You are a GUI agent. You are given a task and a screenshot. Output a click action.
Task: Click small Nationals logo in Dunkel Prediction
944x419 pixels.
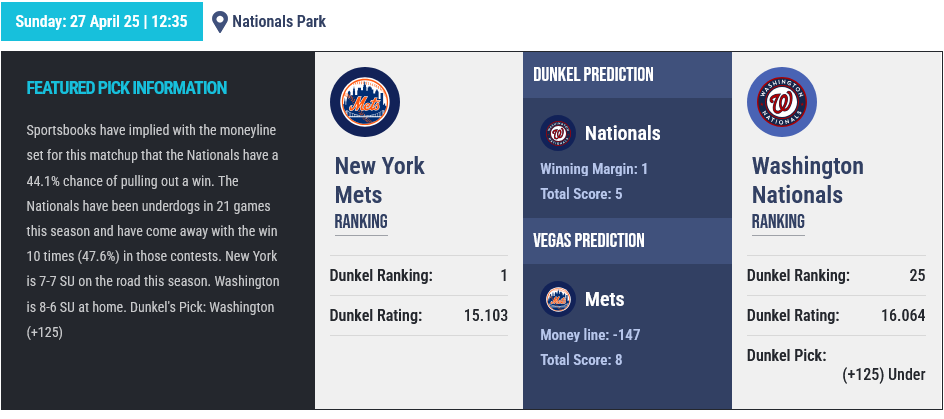(x=556, y=133)
